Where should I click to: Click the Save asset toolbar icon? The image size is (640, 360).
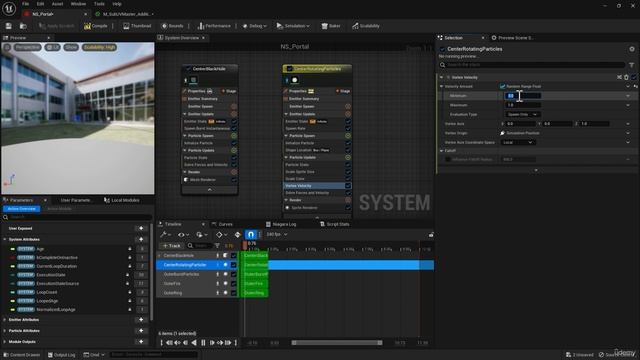pyautogui.click(x=9, y=26)
